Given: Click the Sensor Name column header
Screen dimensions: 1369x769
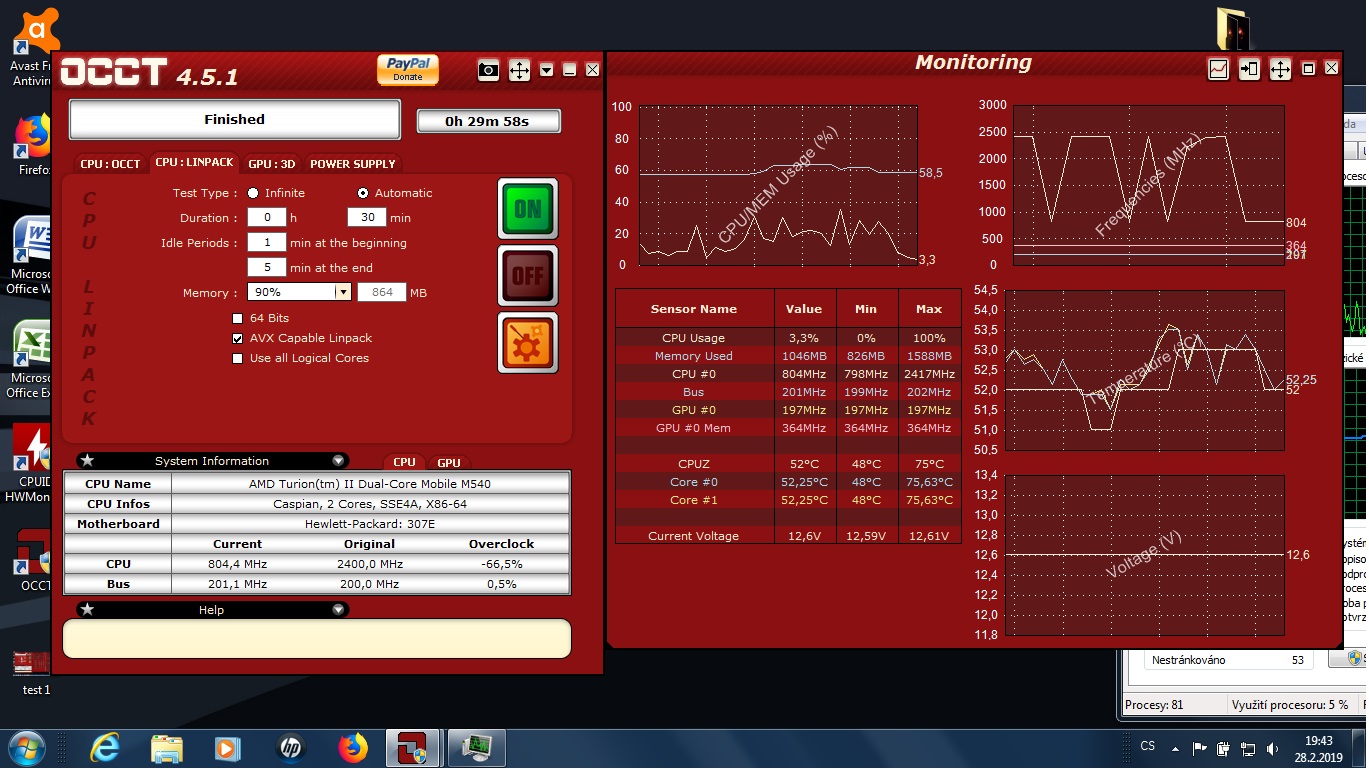Looking at the screenshot, I should 694,309.
